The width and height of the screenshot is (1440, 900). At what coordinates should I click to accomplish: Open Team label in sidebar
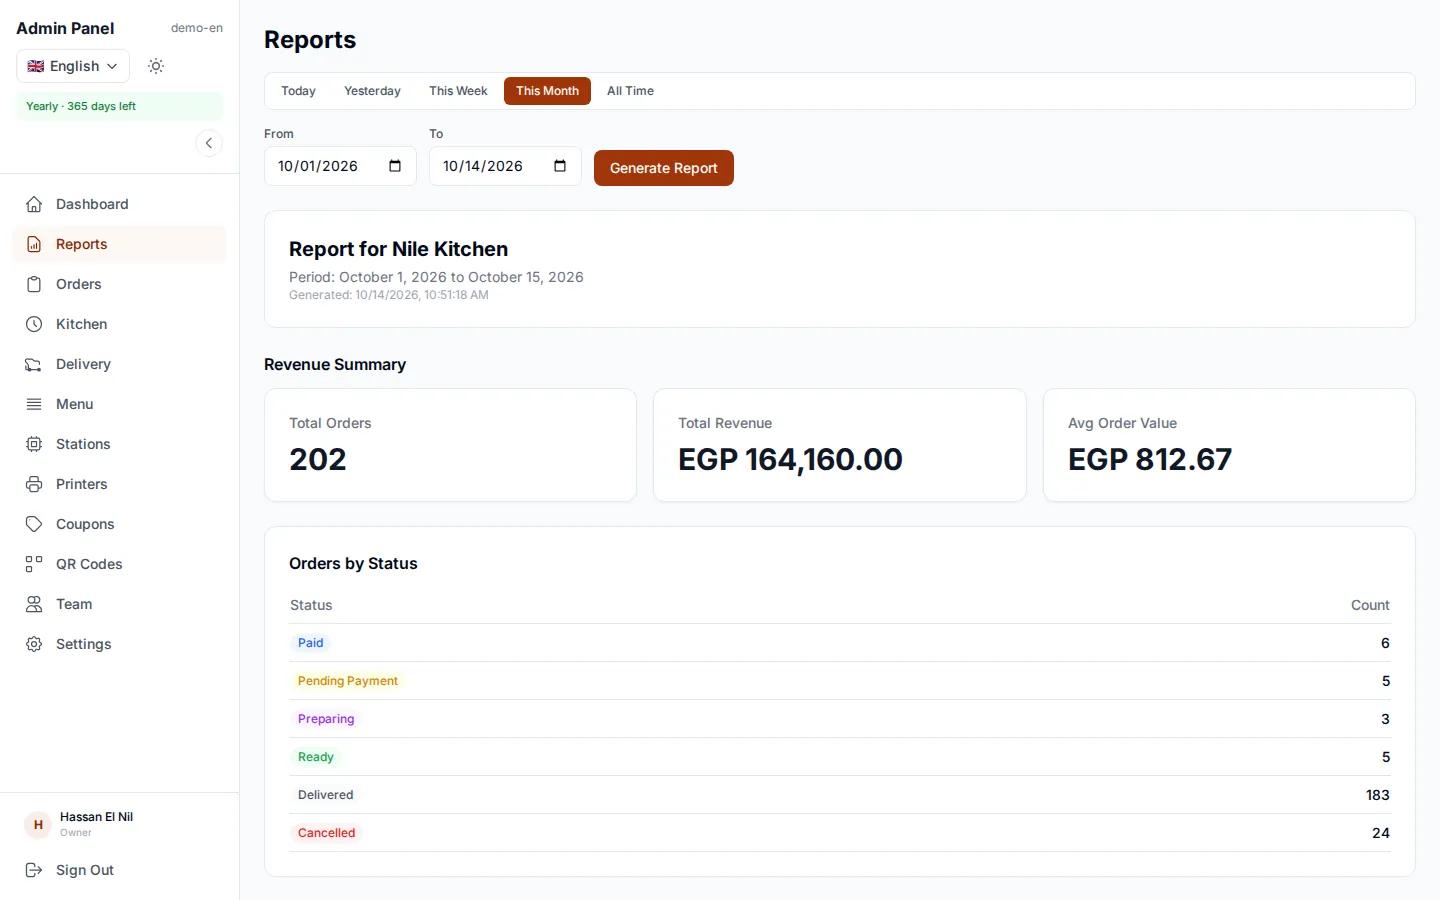point(74,604)
